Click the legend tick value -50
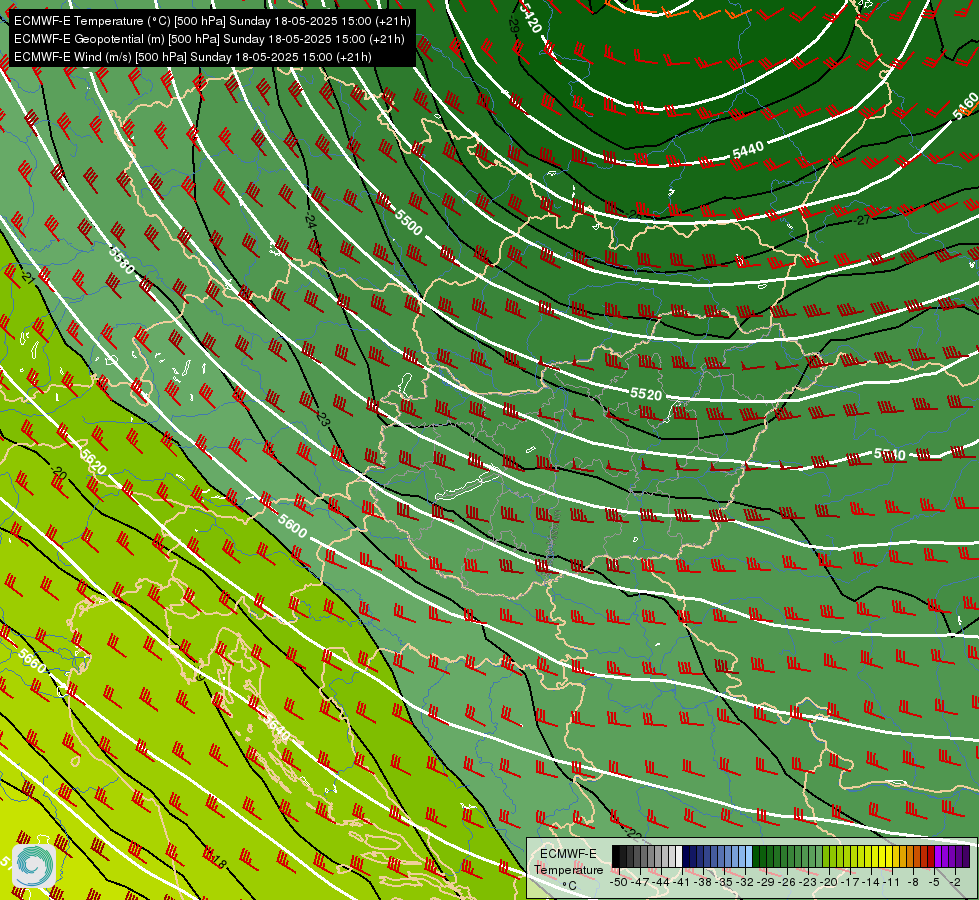The image size is (979, 900). (619, 883)
